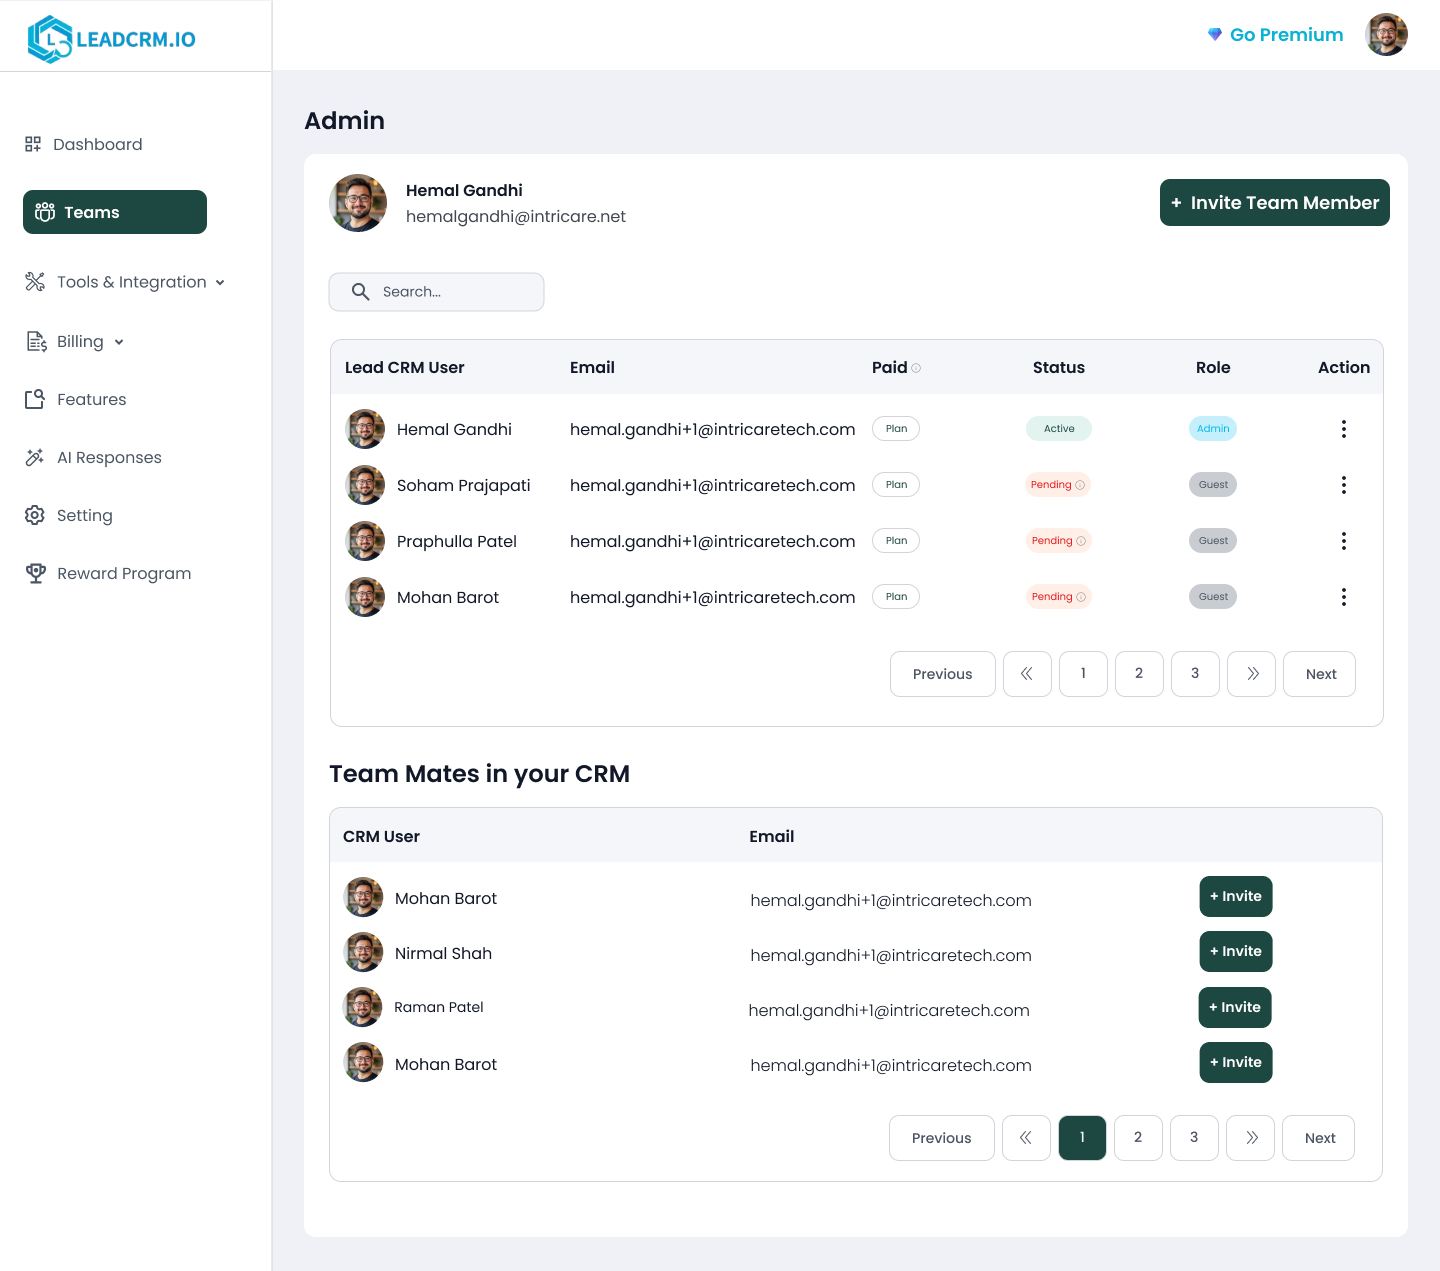Click Next in Team Mates pagination

tap(1318, 1138)
